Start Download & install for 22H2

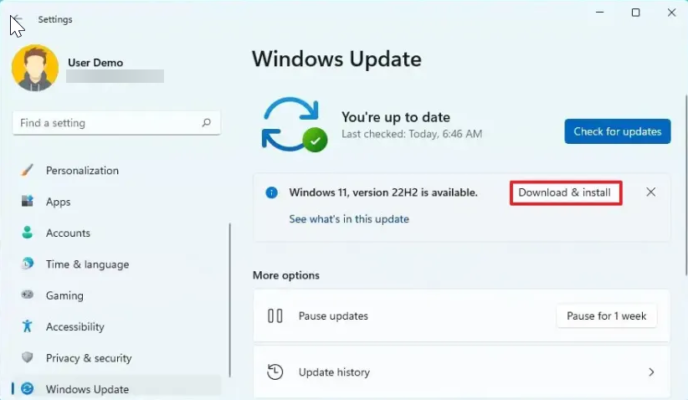coord(566,192)
